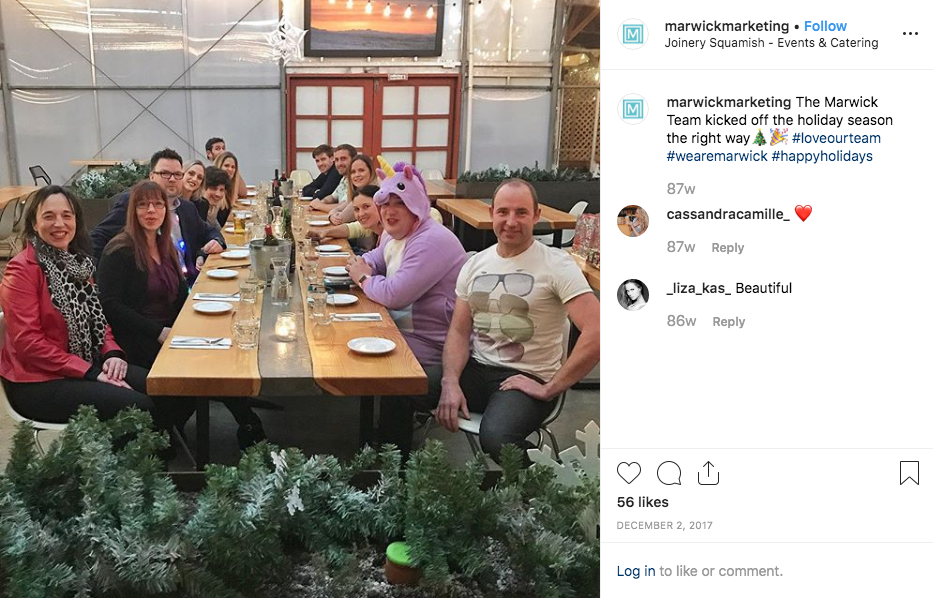Open Joinery Squamish location link
The width and height of the screenshot is (933, 598).
point(771,43)
